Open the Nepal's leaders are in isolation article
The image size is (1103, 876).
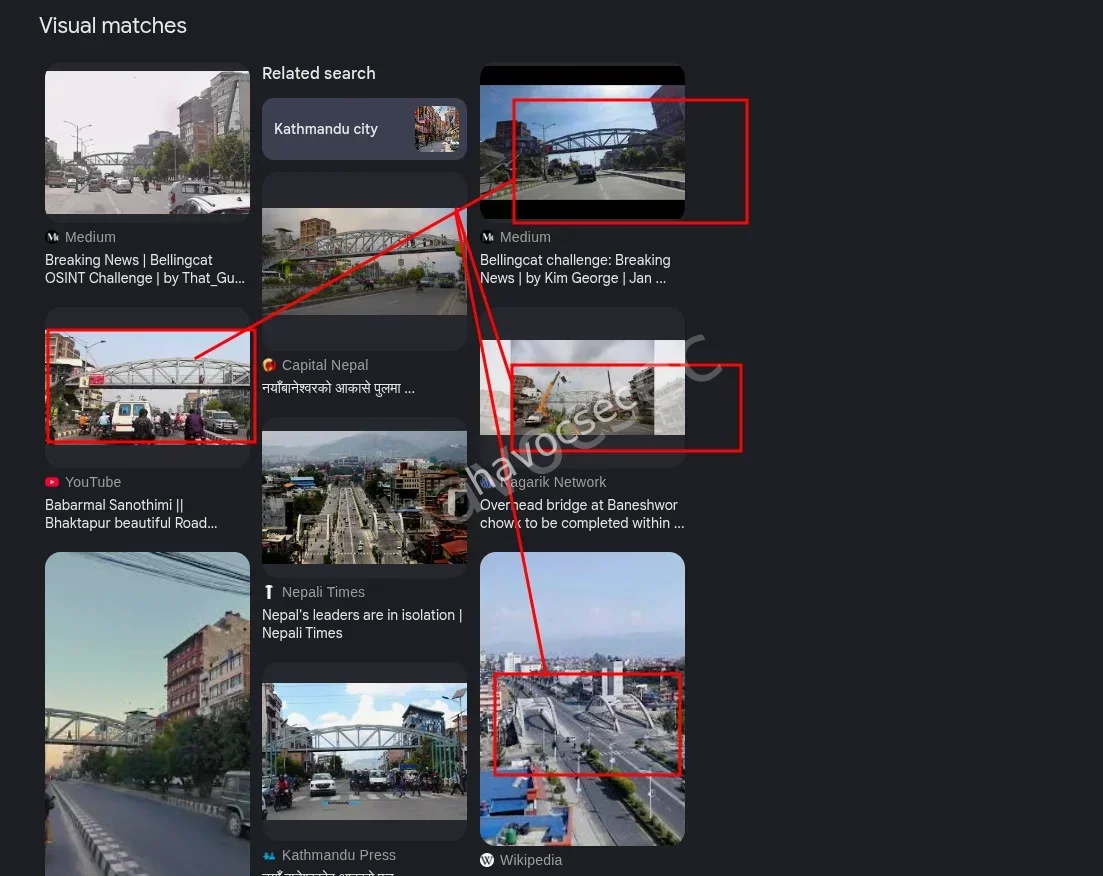click(x=362, y=624)
